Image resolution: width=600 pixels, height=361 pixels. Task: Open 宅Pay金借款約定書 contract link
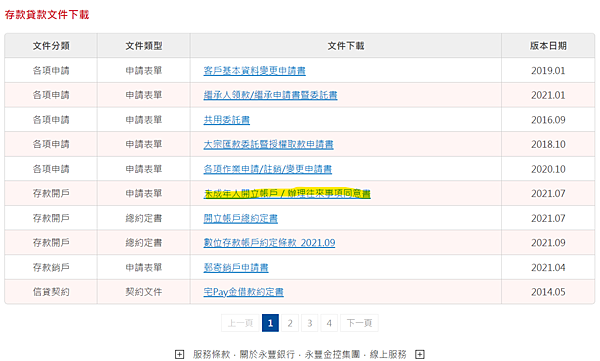click(243, 292)
